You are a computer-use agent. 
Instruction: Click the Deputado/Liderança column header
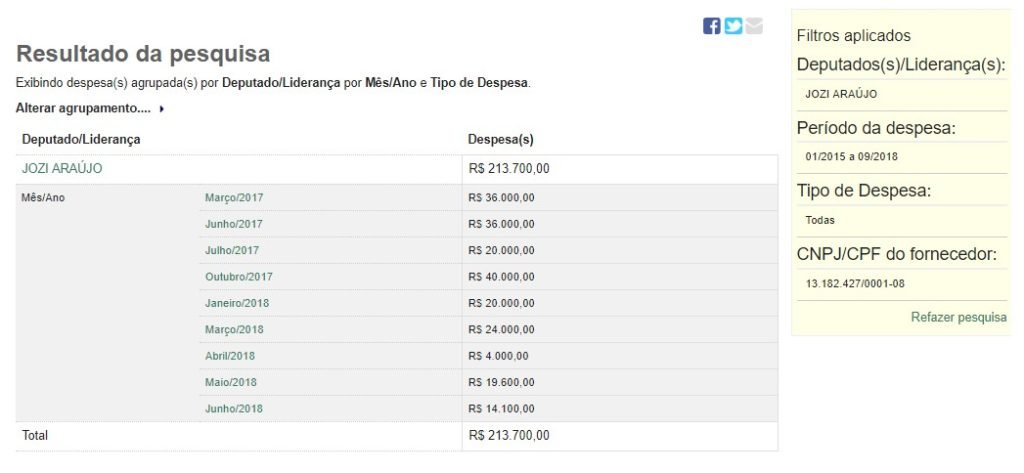tap(81, 139)
